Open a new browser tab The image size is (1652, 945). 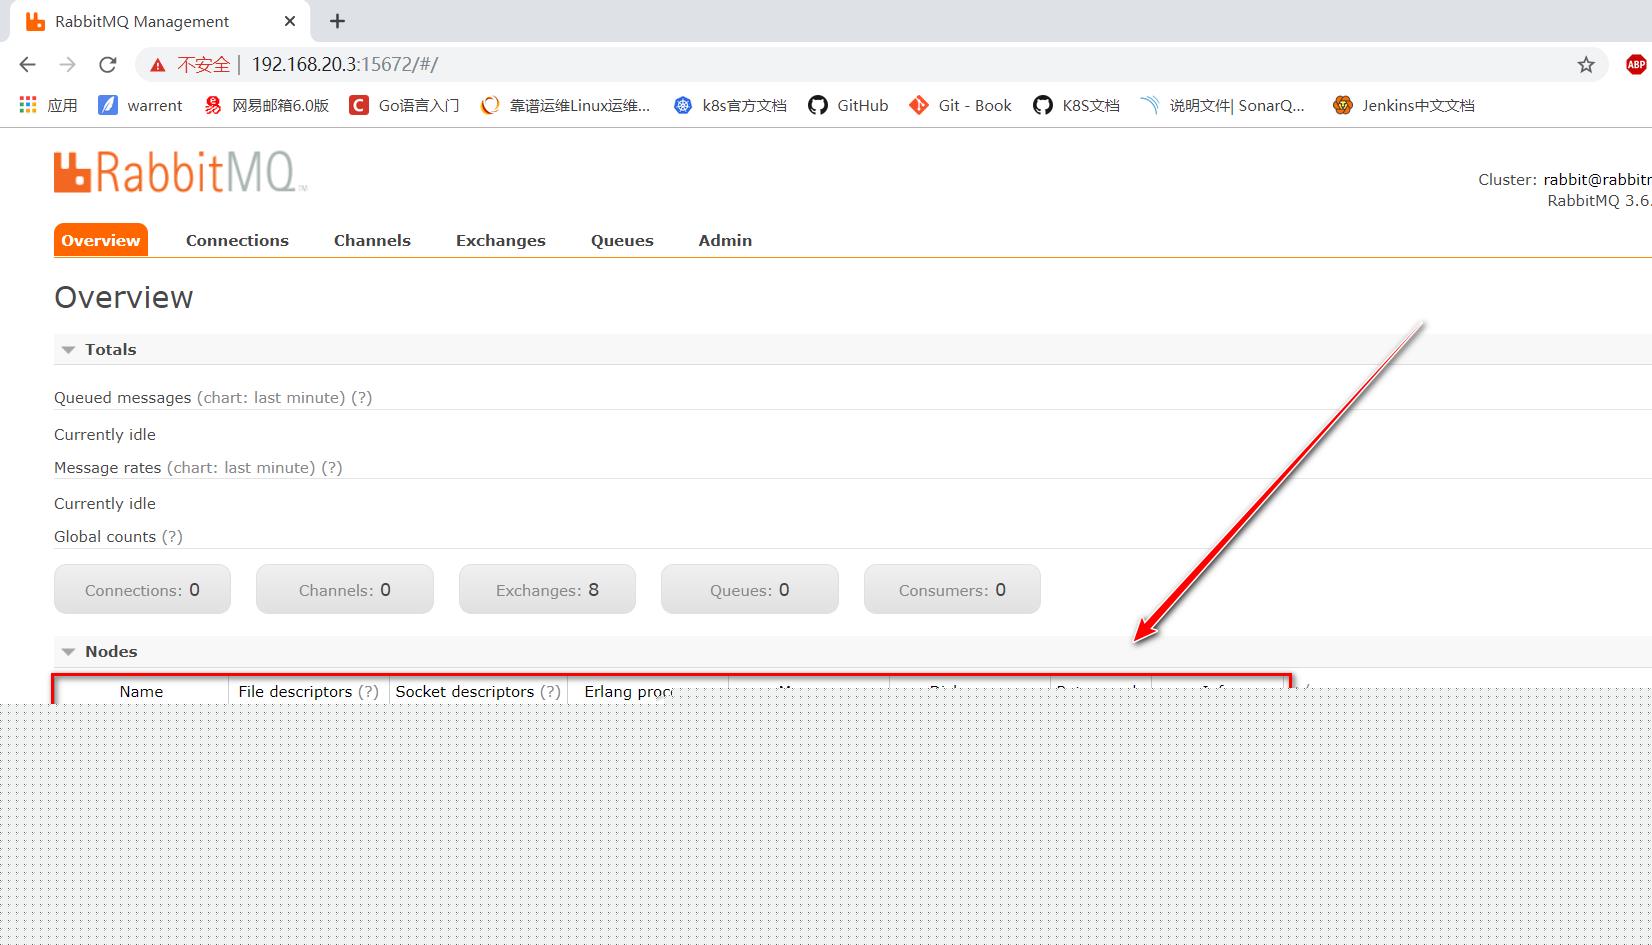[x=337, y=21]
